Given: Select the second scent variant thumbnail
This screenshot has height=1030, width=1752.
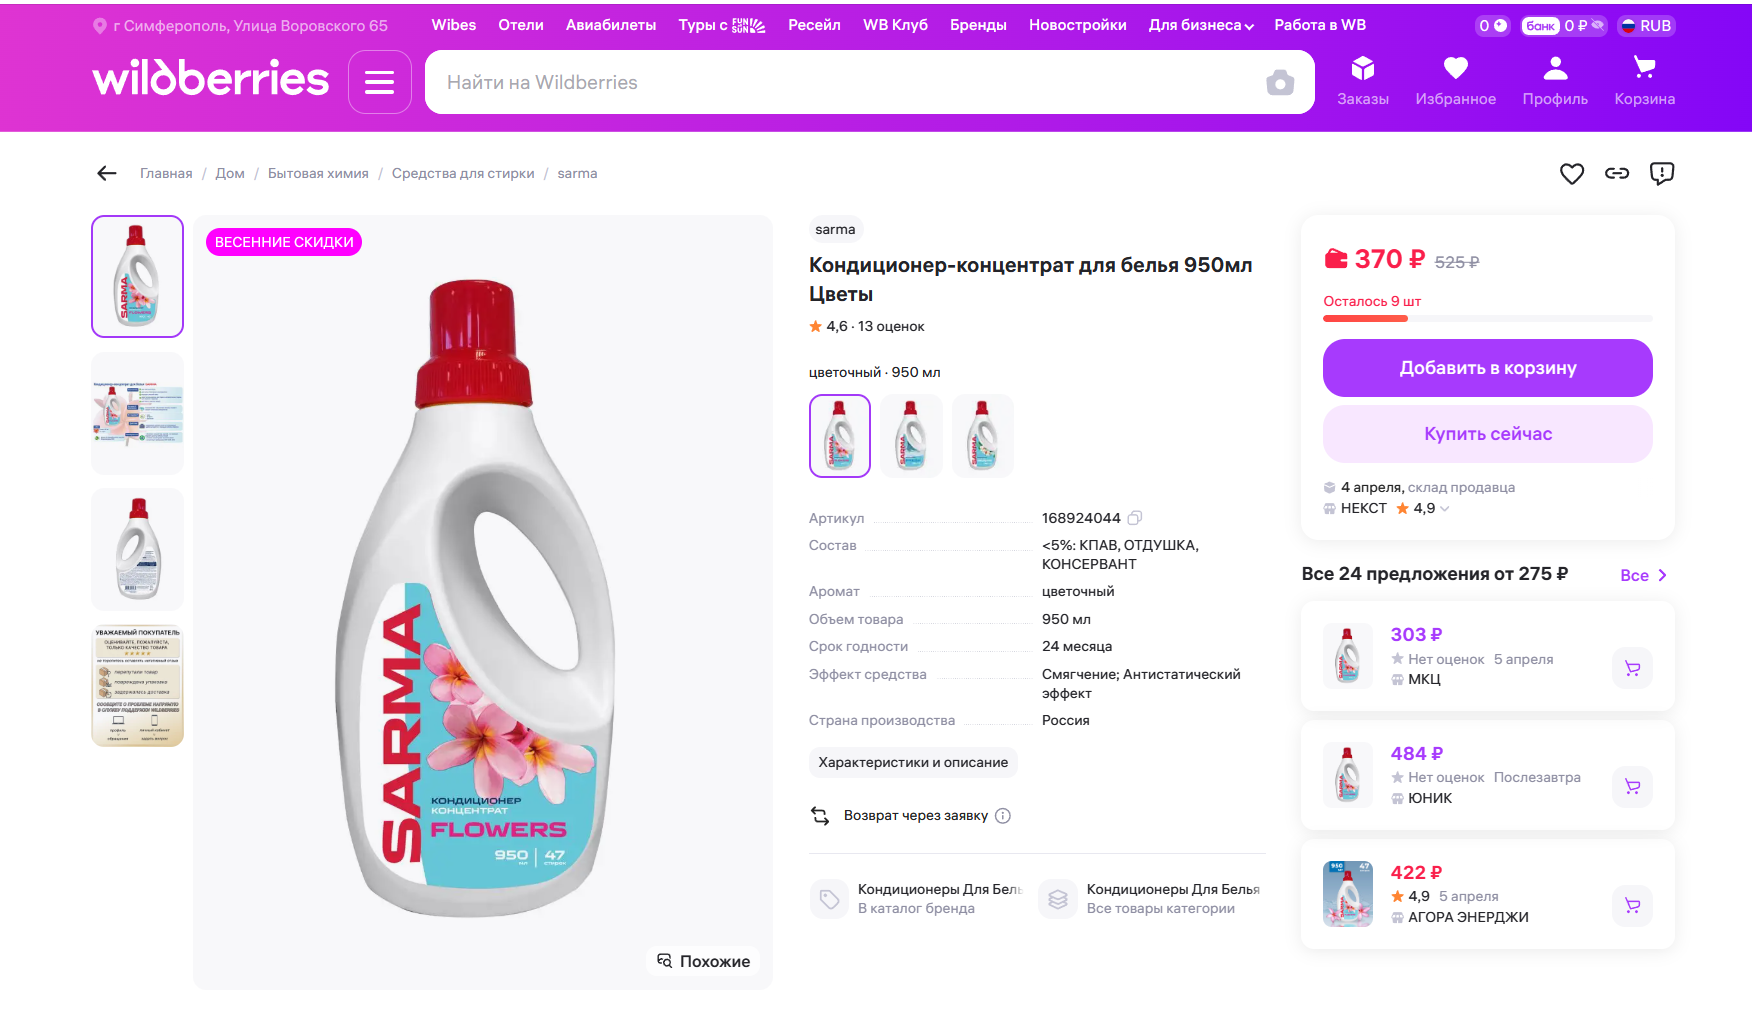Looking at the screenshot, I should point(911,436).
